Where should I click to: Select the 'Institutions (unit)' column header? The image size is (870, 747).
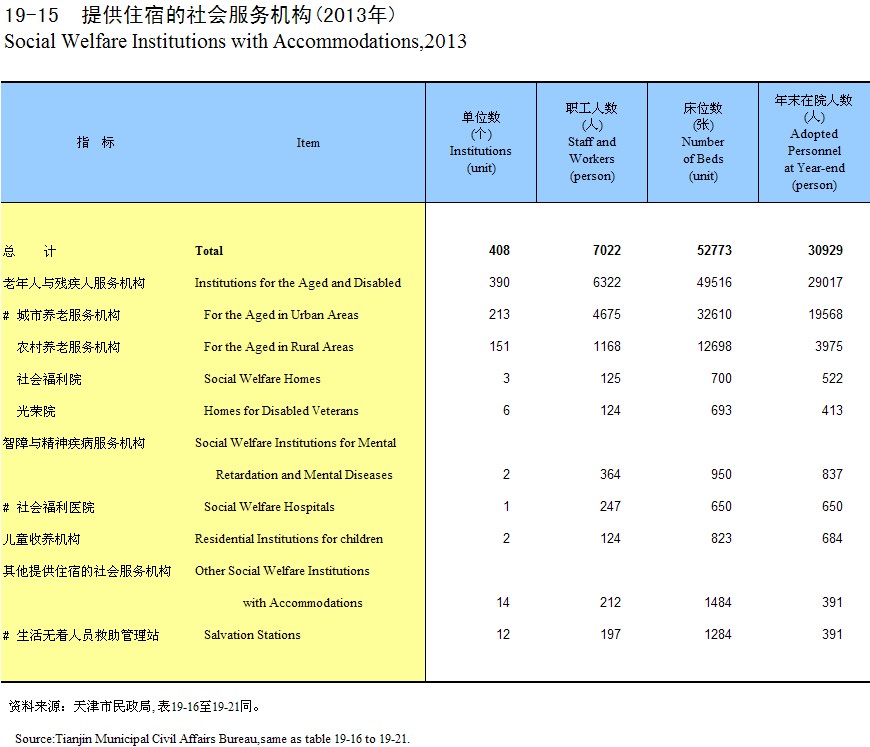(480, 142)
